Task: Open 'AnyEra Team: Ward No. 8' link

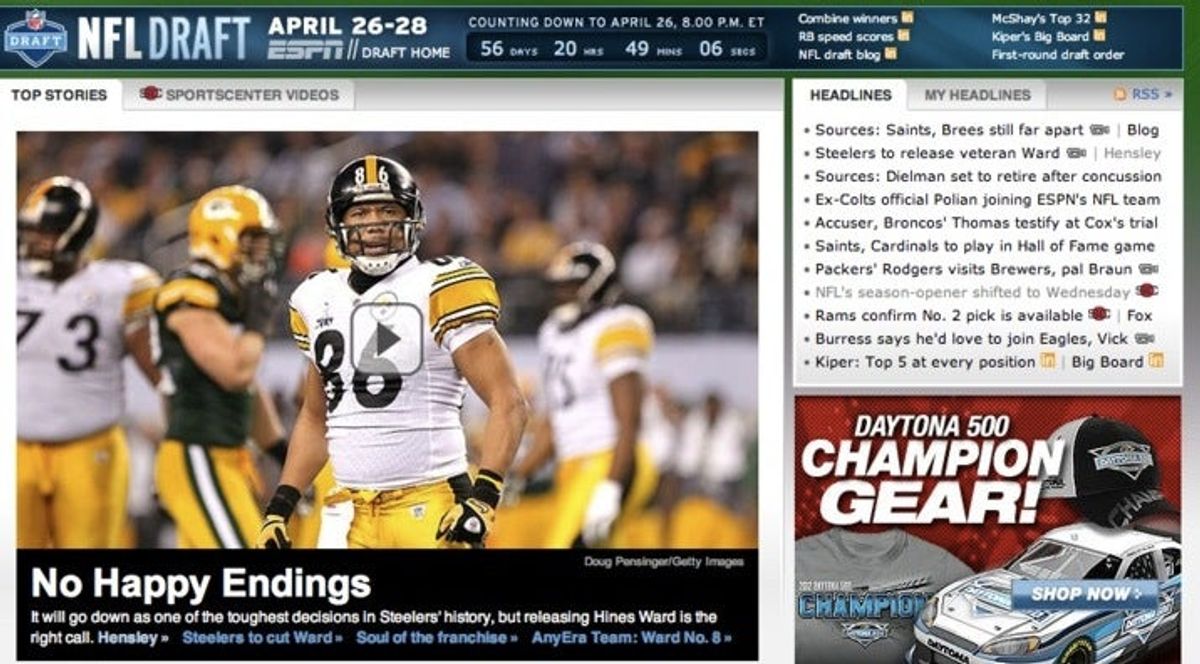Action: tap(631, 636)
